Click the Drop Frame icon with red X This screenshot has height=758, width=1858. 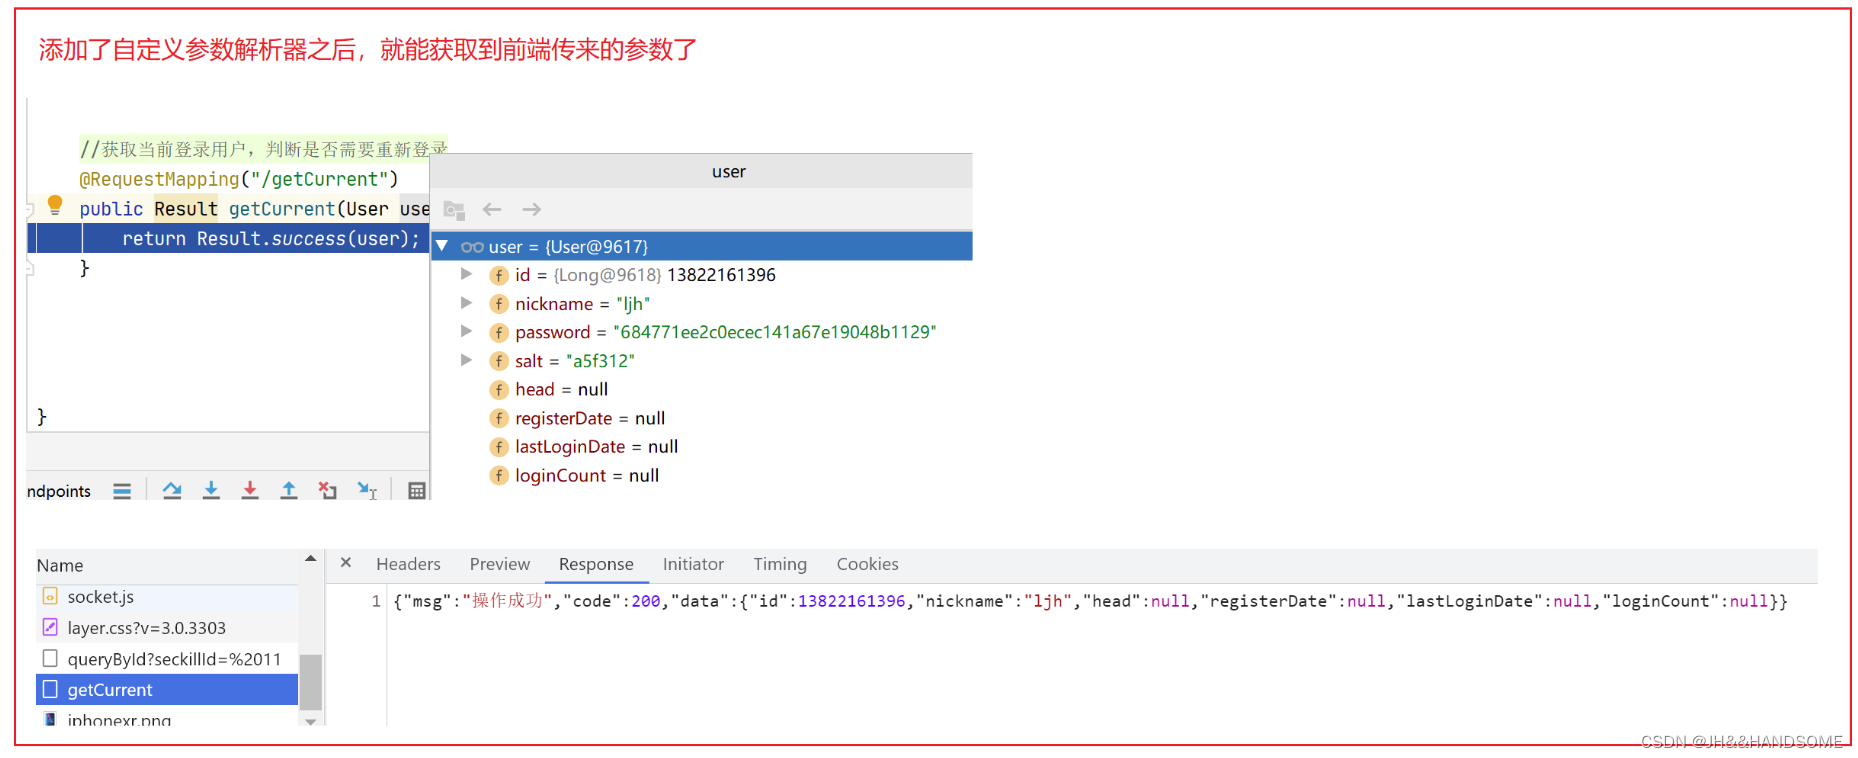point(327,490)
